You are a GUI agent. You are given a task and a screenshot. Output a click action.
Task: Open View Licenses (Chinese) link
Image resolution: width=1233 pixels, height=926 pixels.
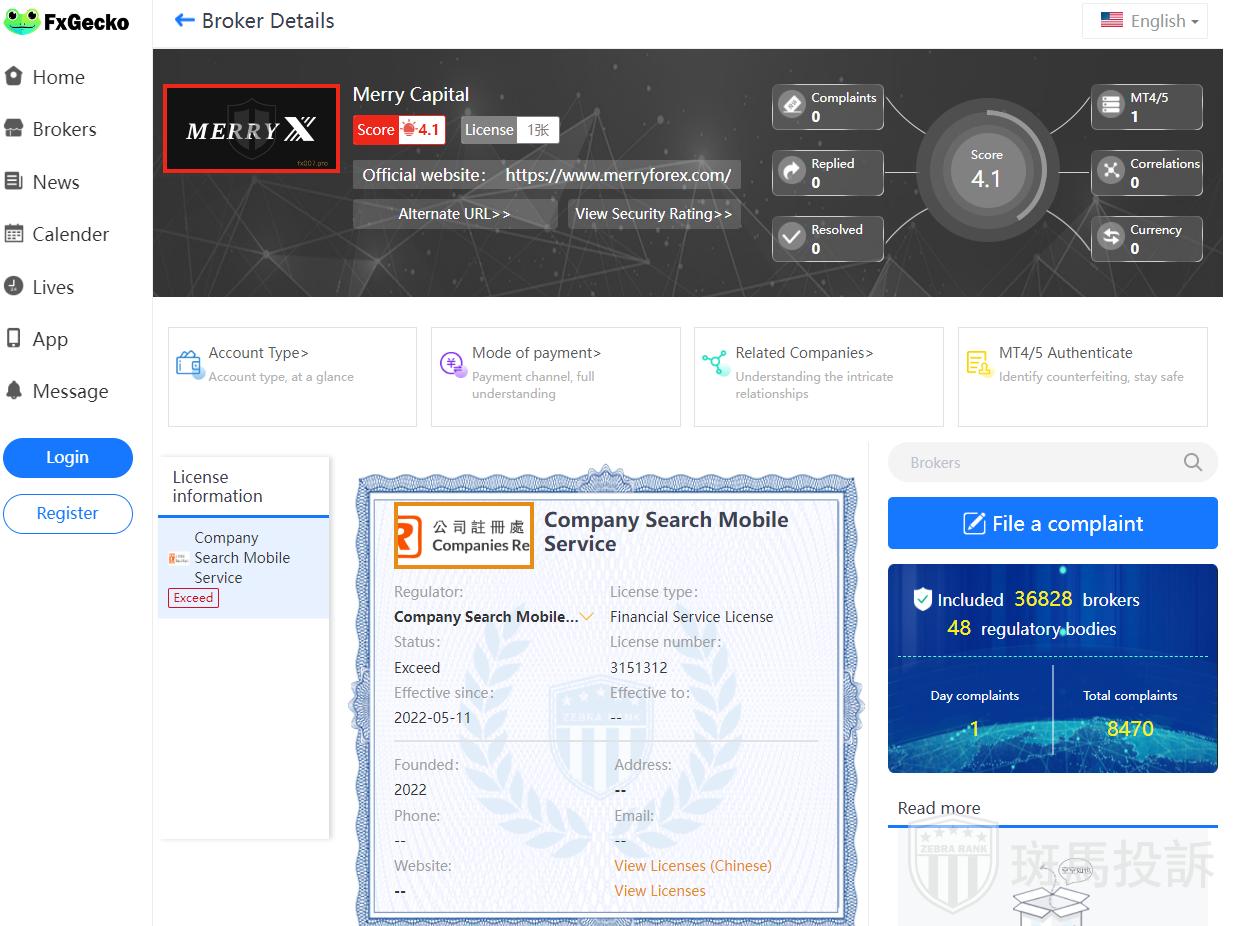tap(692, 866)
